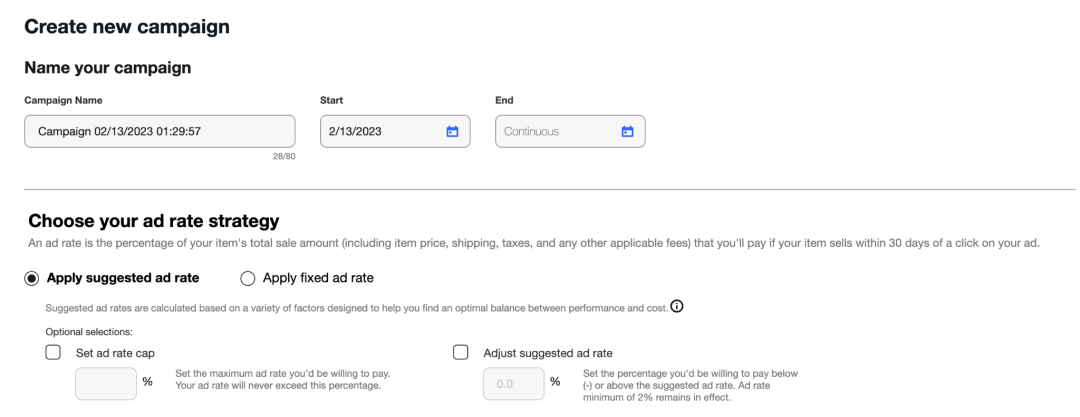This screenshot has height=417, width=1080.
Task: Click the ad rate cap percentage box
Action: (x=106, y=383)
